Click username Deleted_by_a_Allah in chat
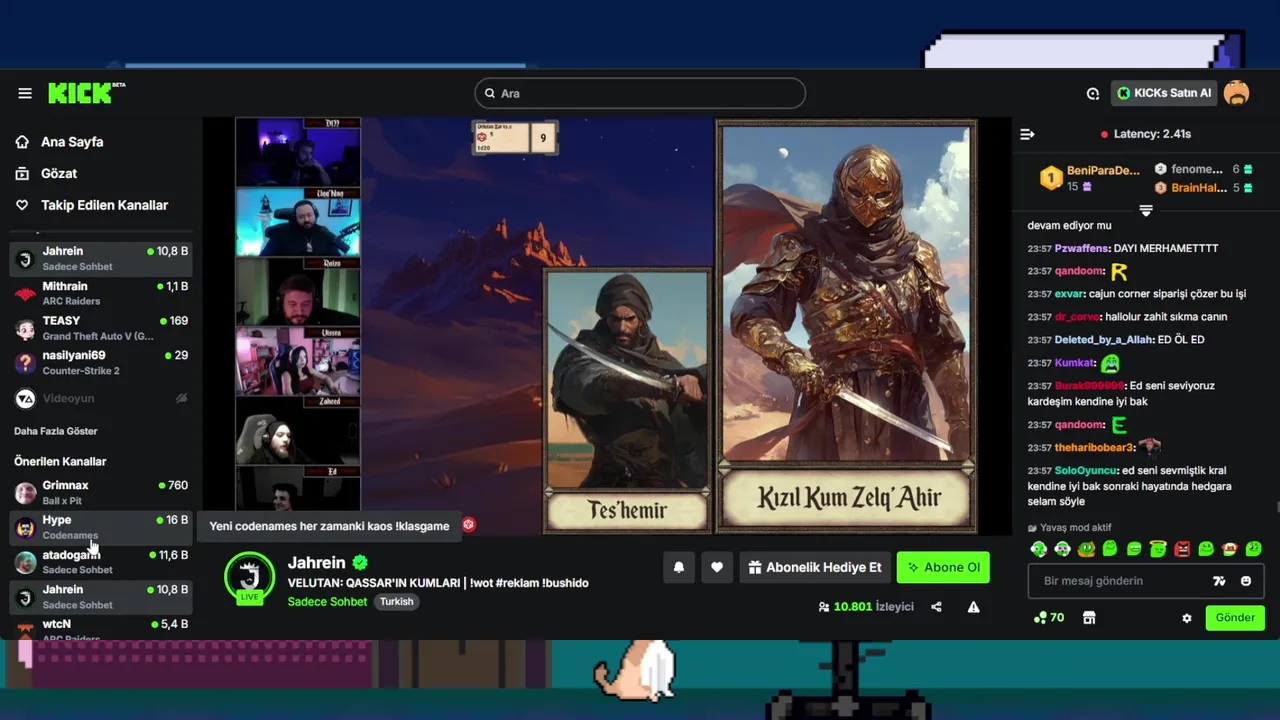This screenshot has height=720, width=1280. [1104, 340]
